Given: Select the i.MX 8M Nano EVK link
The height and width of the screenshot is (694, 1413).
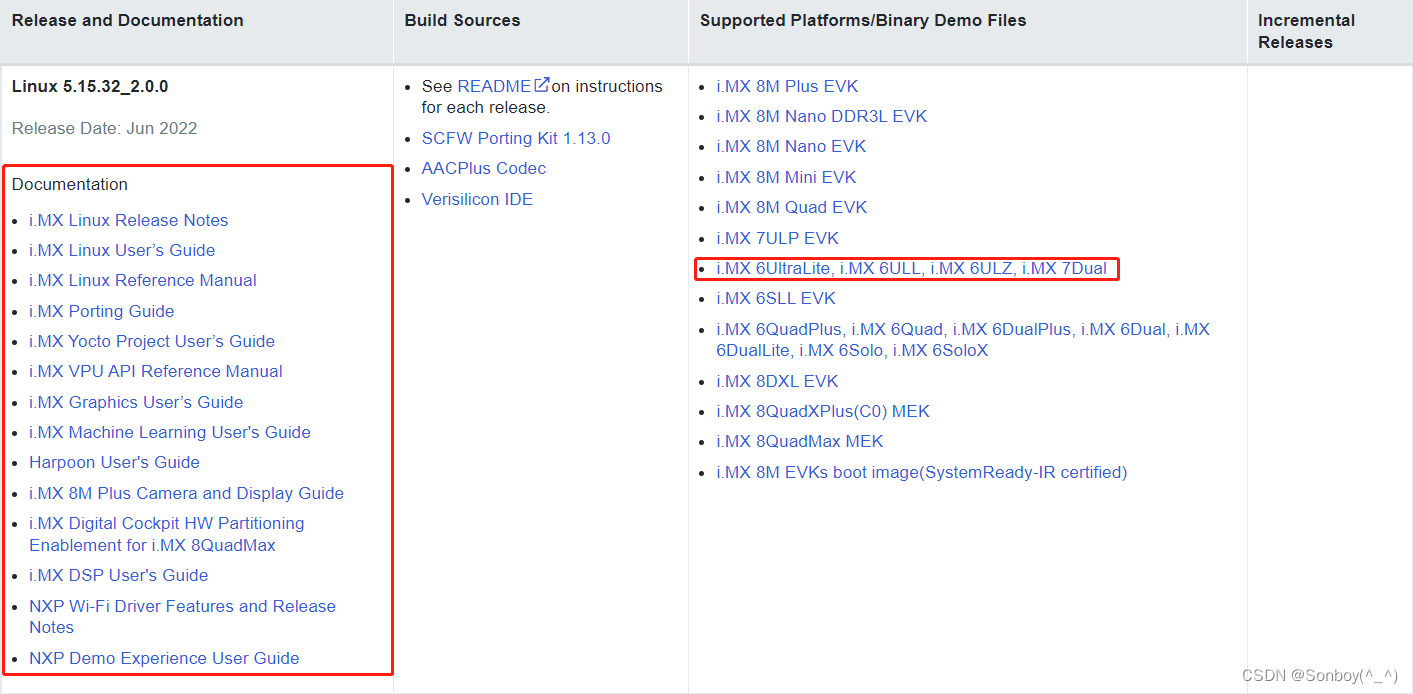Looking at the screenshot, I should (x=791, y=146).
